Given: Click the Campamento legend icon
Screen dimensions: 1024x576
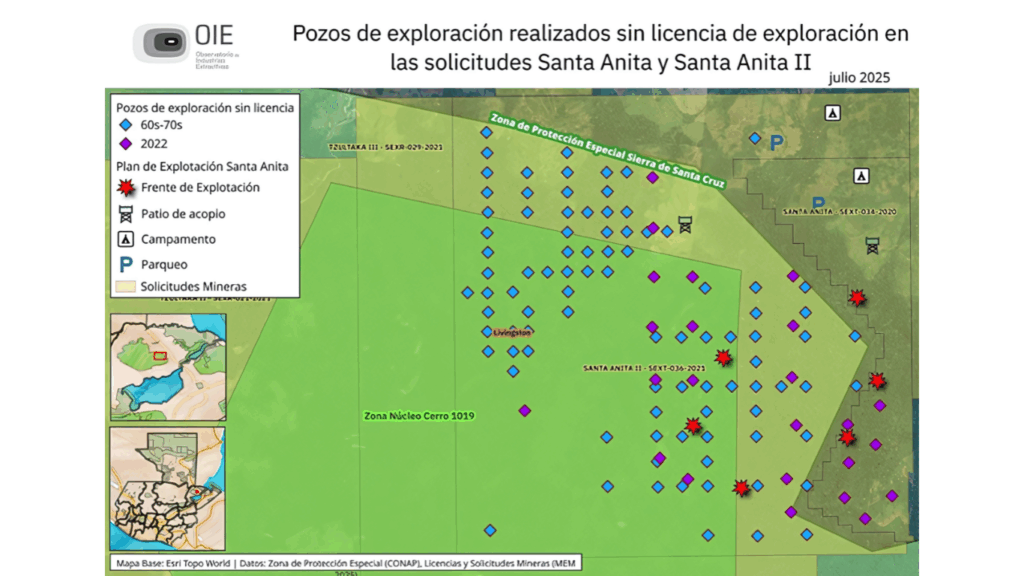Looking at the screenshot, I should pos(125,239).
